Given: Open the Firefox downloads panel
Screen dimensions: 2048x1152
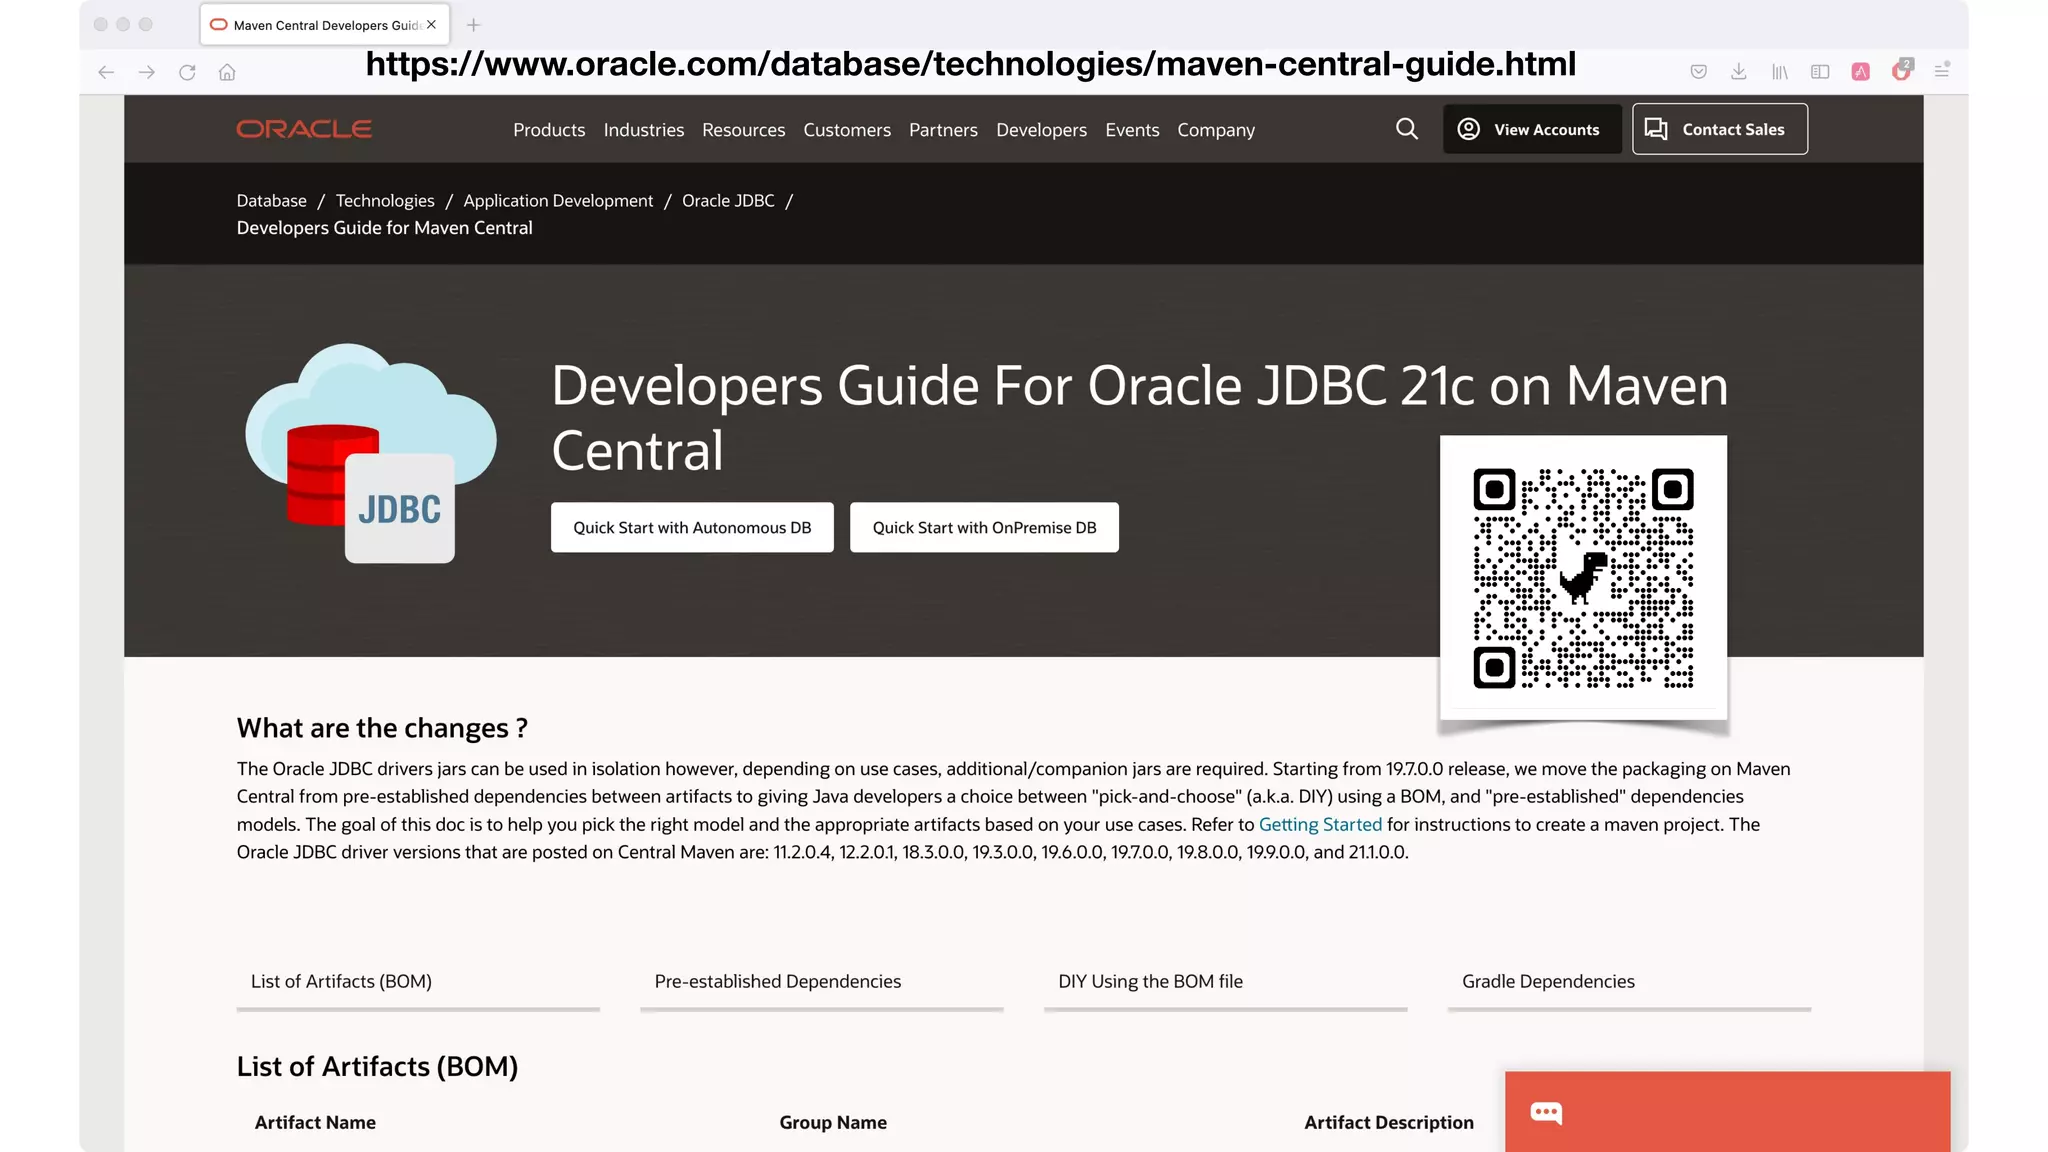Looking at the screenshot, I should pyautogui.click(x=1739, y=72).
